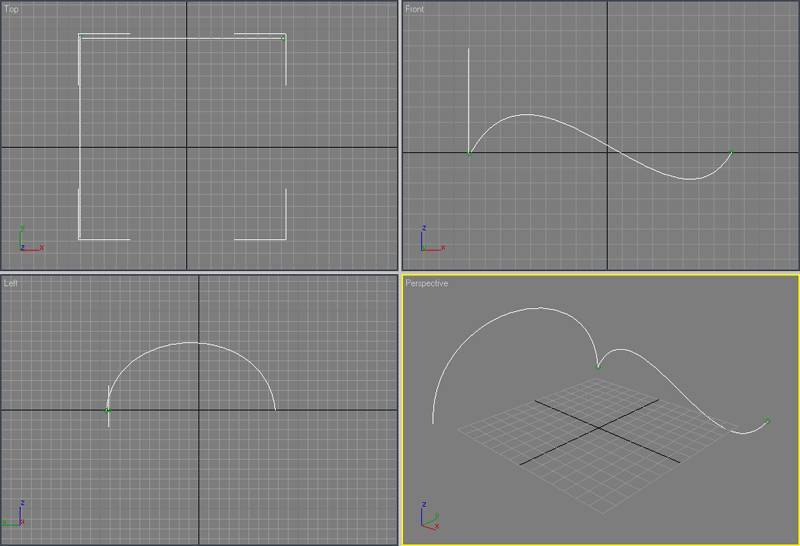
Task: Select the green vertex in Left viewport
Action: pos(108,410)
